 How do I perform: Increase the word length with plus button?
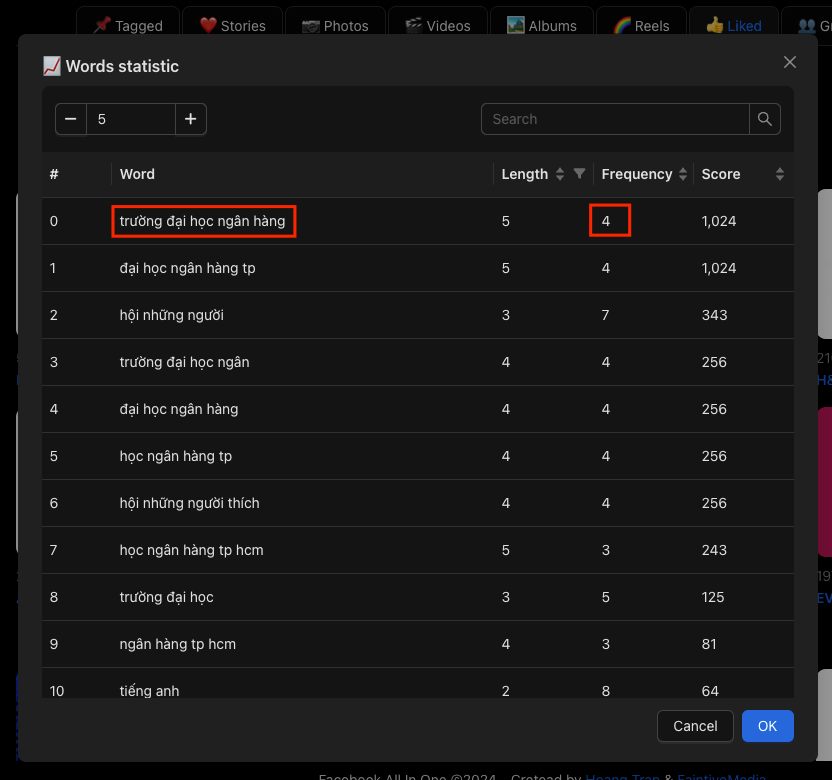190,119
